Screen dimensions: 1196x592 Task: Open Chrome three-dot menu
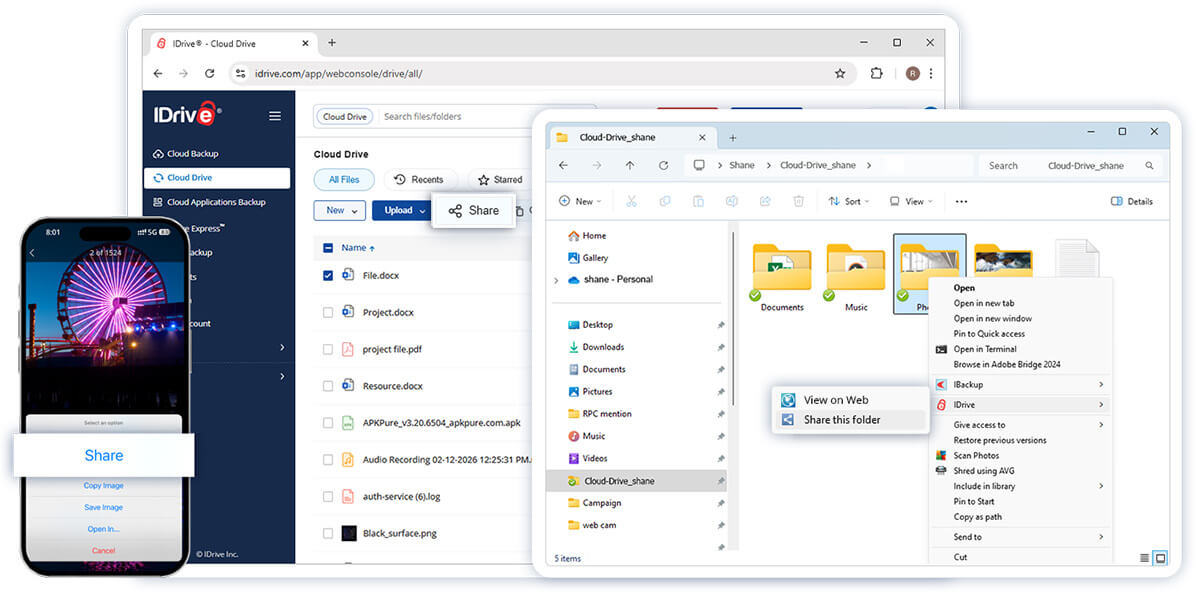point(931,73)
